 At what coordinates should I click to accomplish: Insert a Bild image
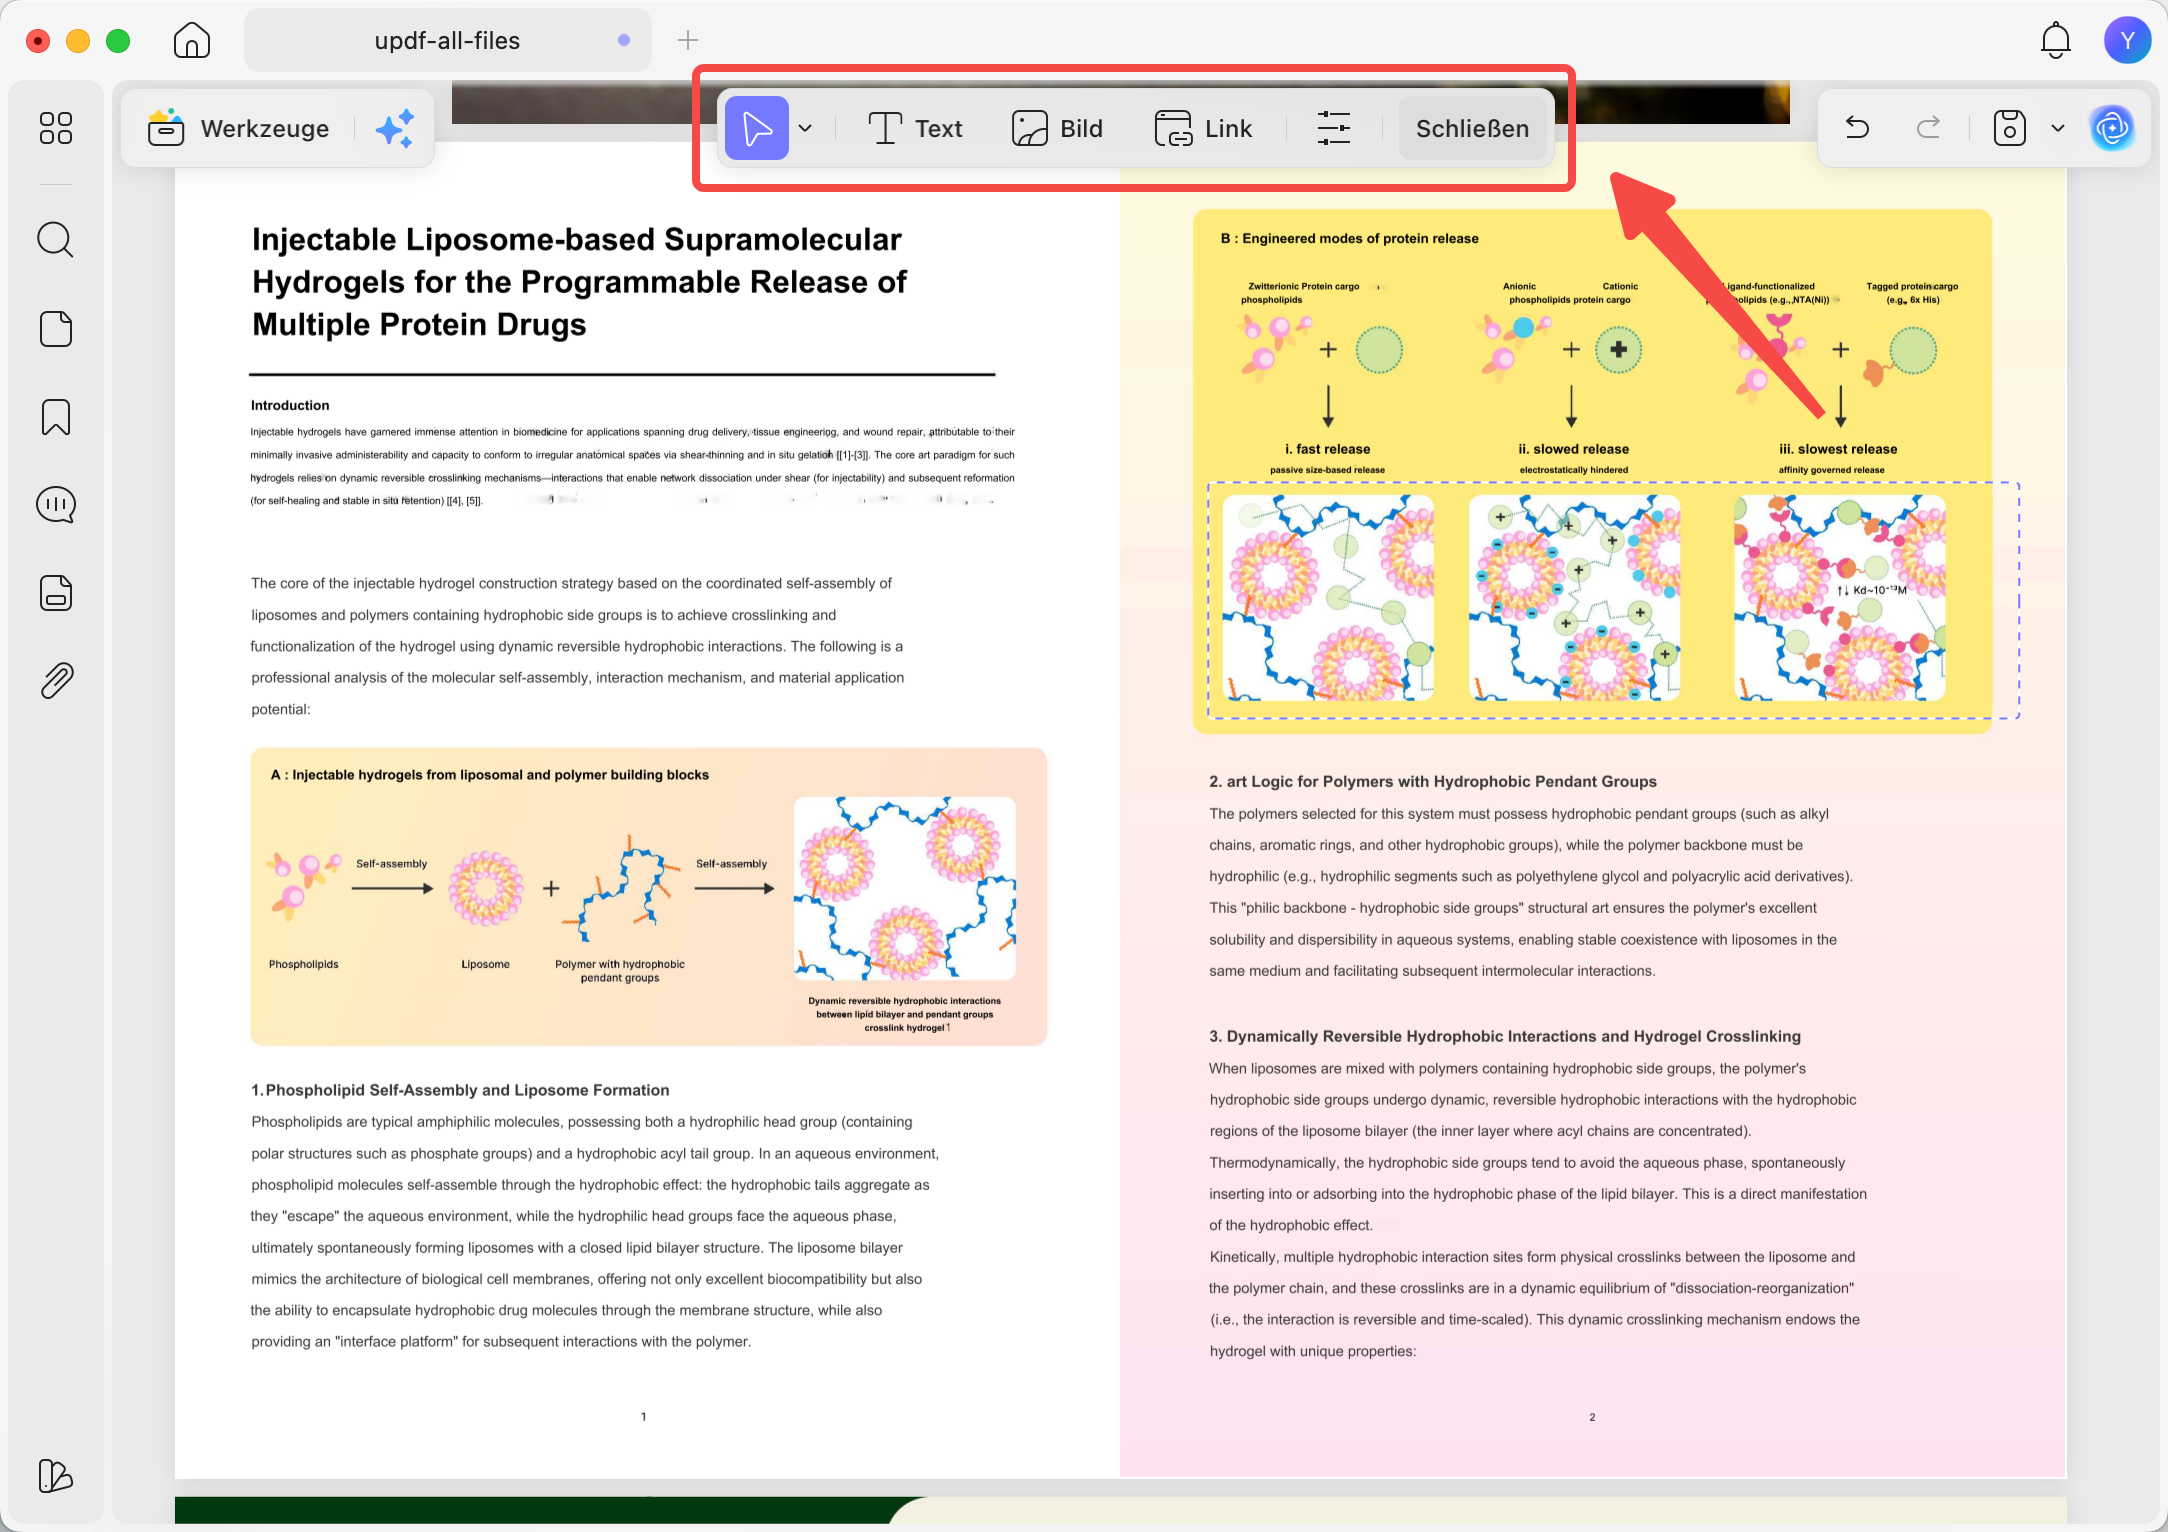(x=1057, y=129)
